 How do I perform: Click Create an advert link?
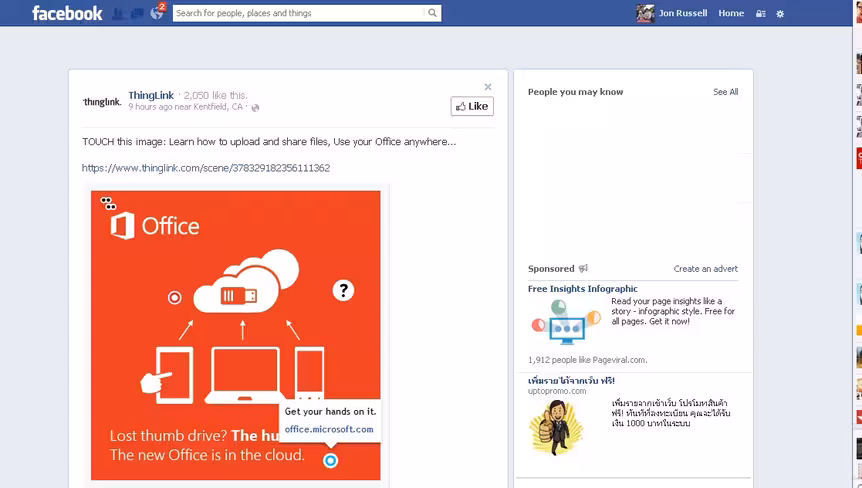pos(706,269)
